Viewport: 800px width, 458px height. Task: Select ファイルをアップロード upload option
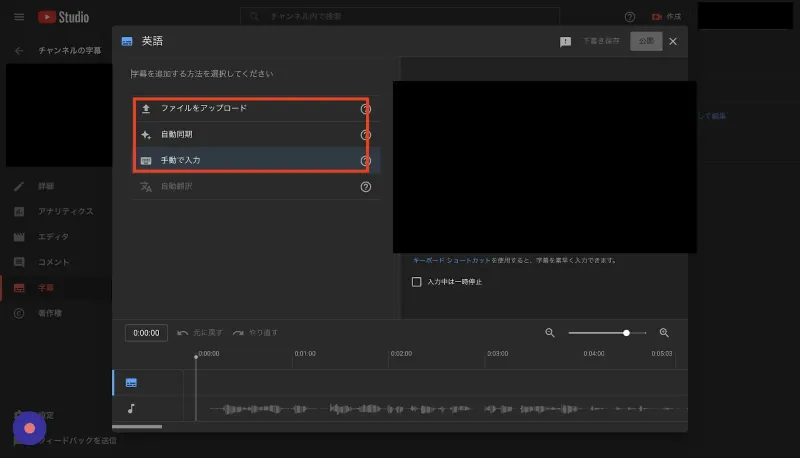tap(256, 108)
